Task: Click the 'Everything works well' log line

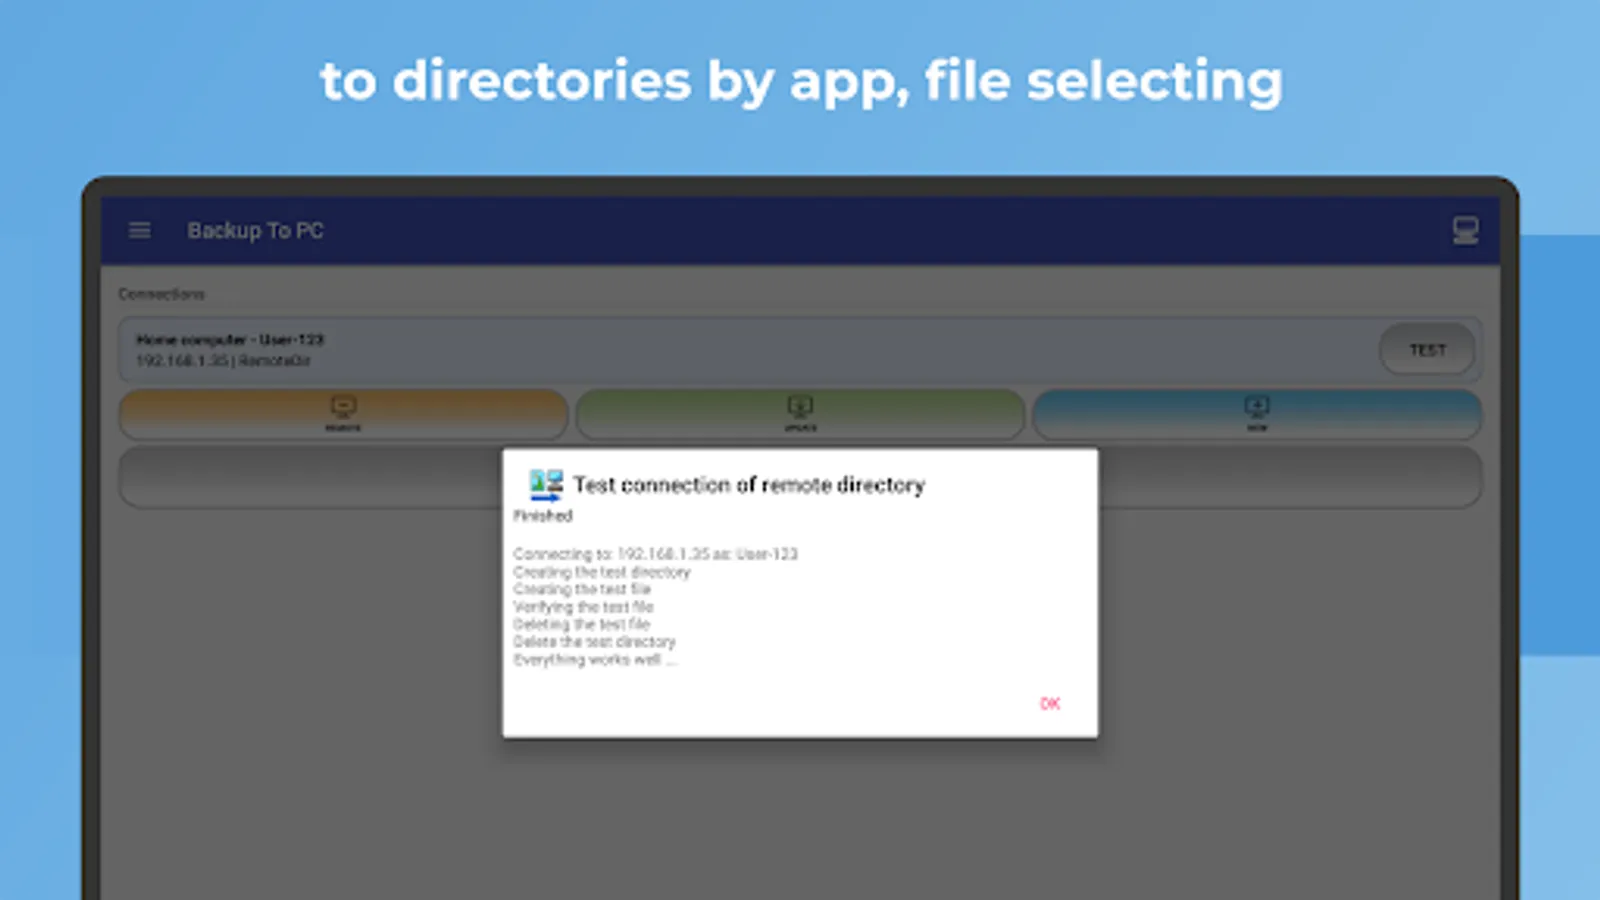Action: click(594, 660)
